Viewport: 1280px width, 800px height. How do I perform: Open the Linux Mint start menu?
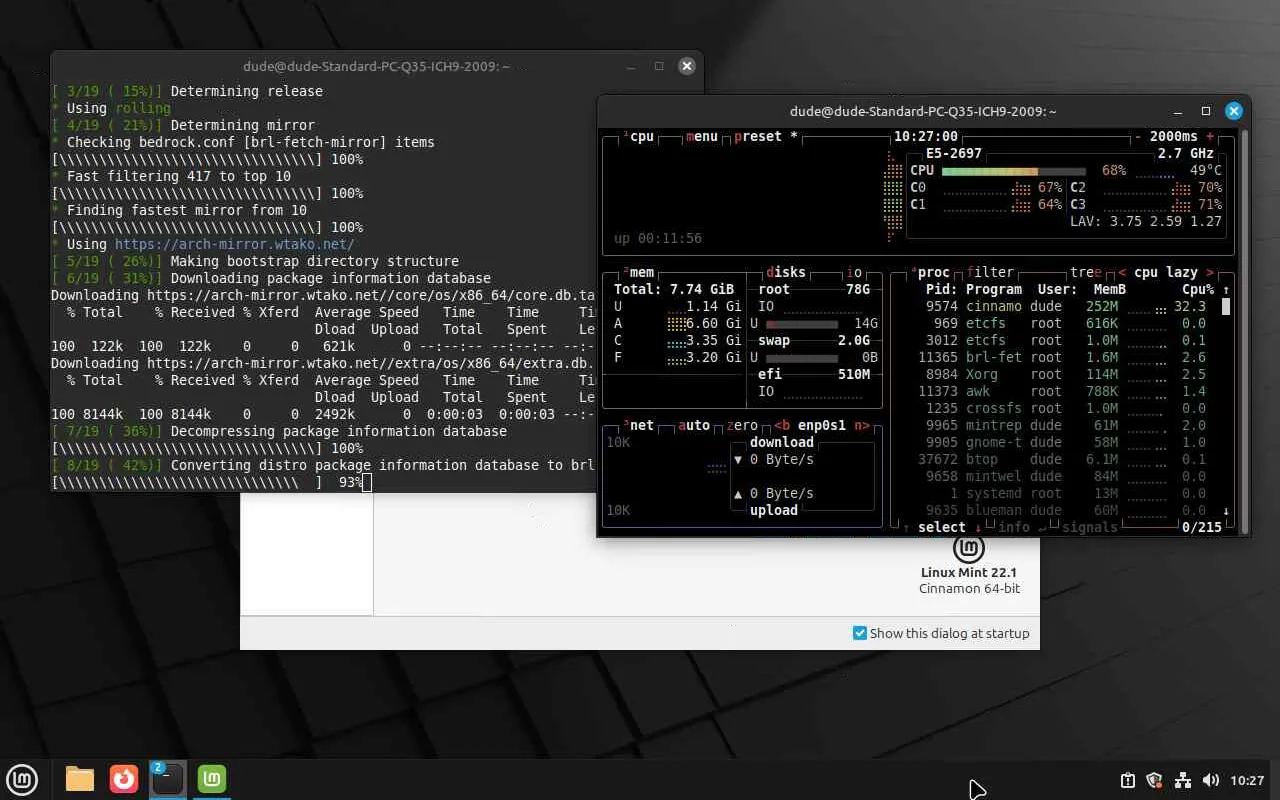(22, 778)
